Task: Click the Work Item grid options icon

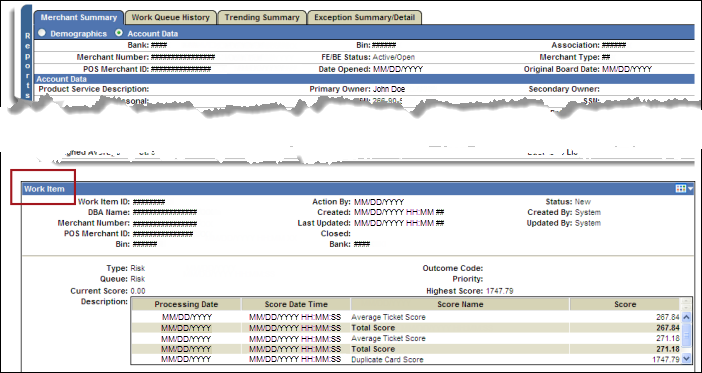Action: tap(681, 189)
